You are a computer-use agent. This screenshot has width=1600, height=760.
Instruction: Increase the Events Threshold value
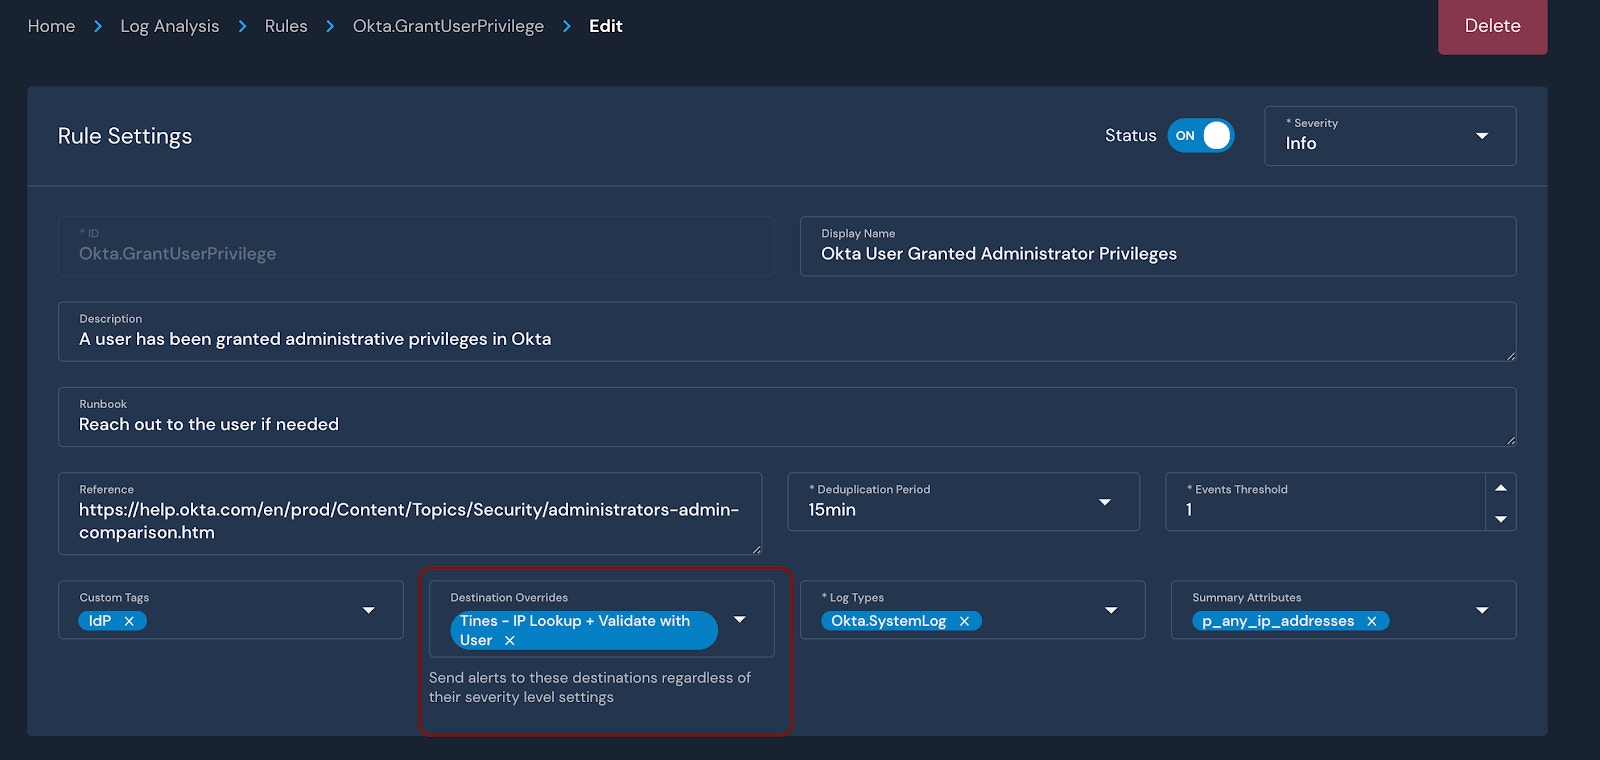point(1501,488)
